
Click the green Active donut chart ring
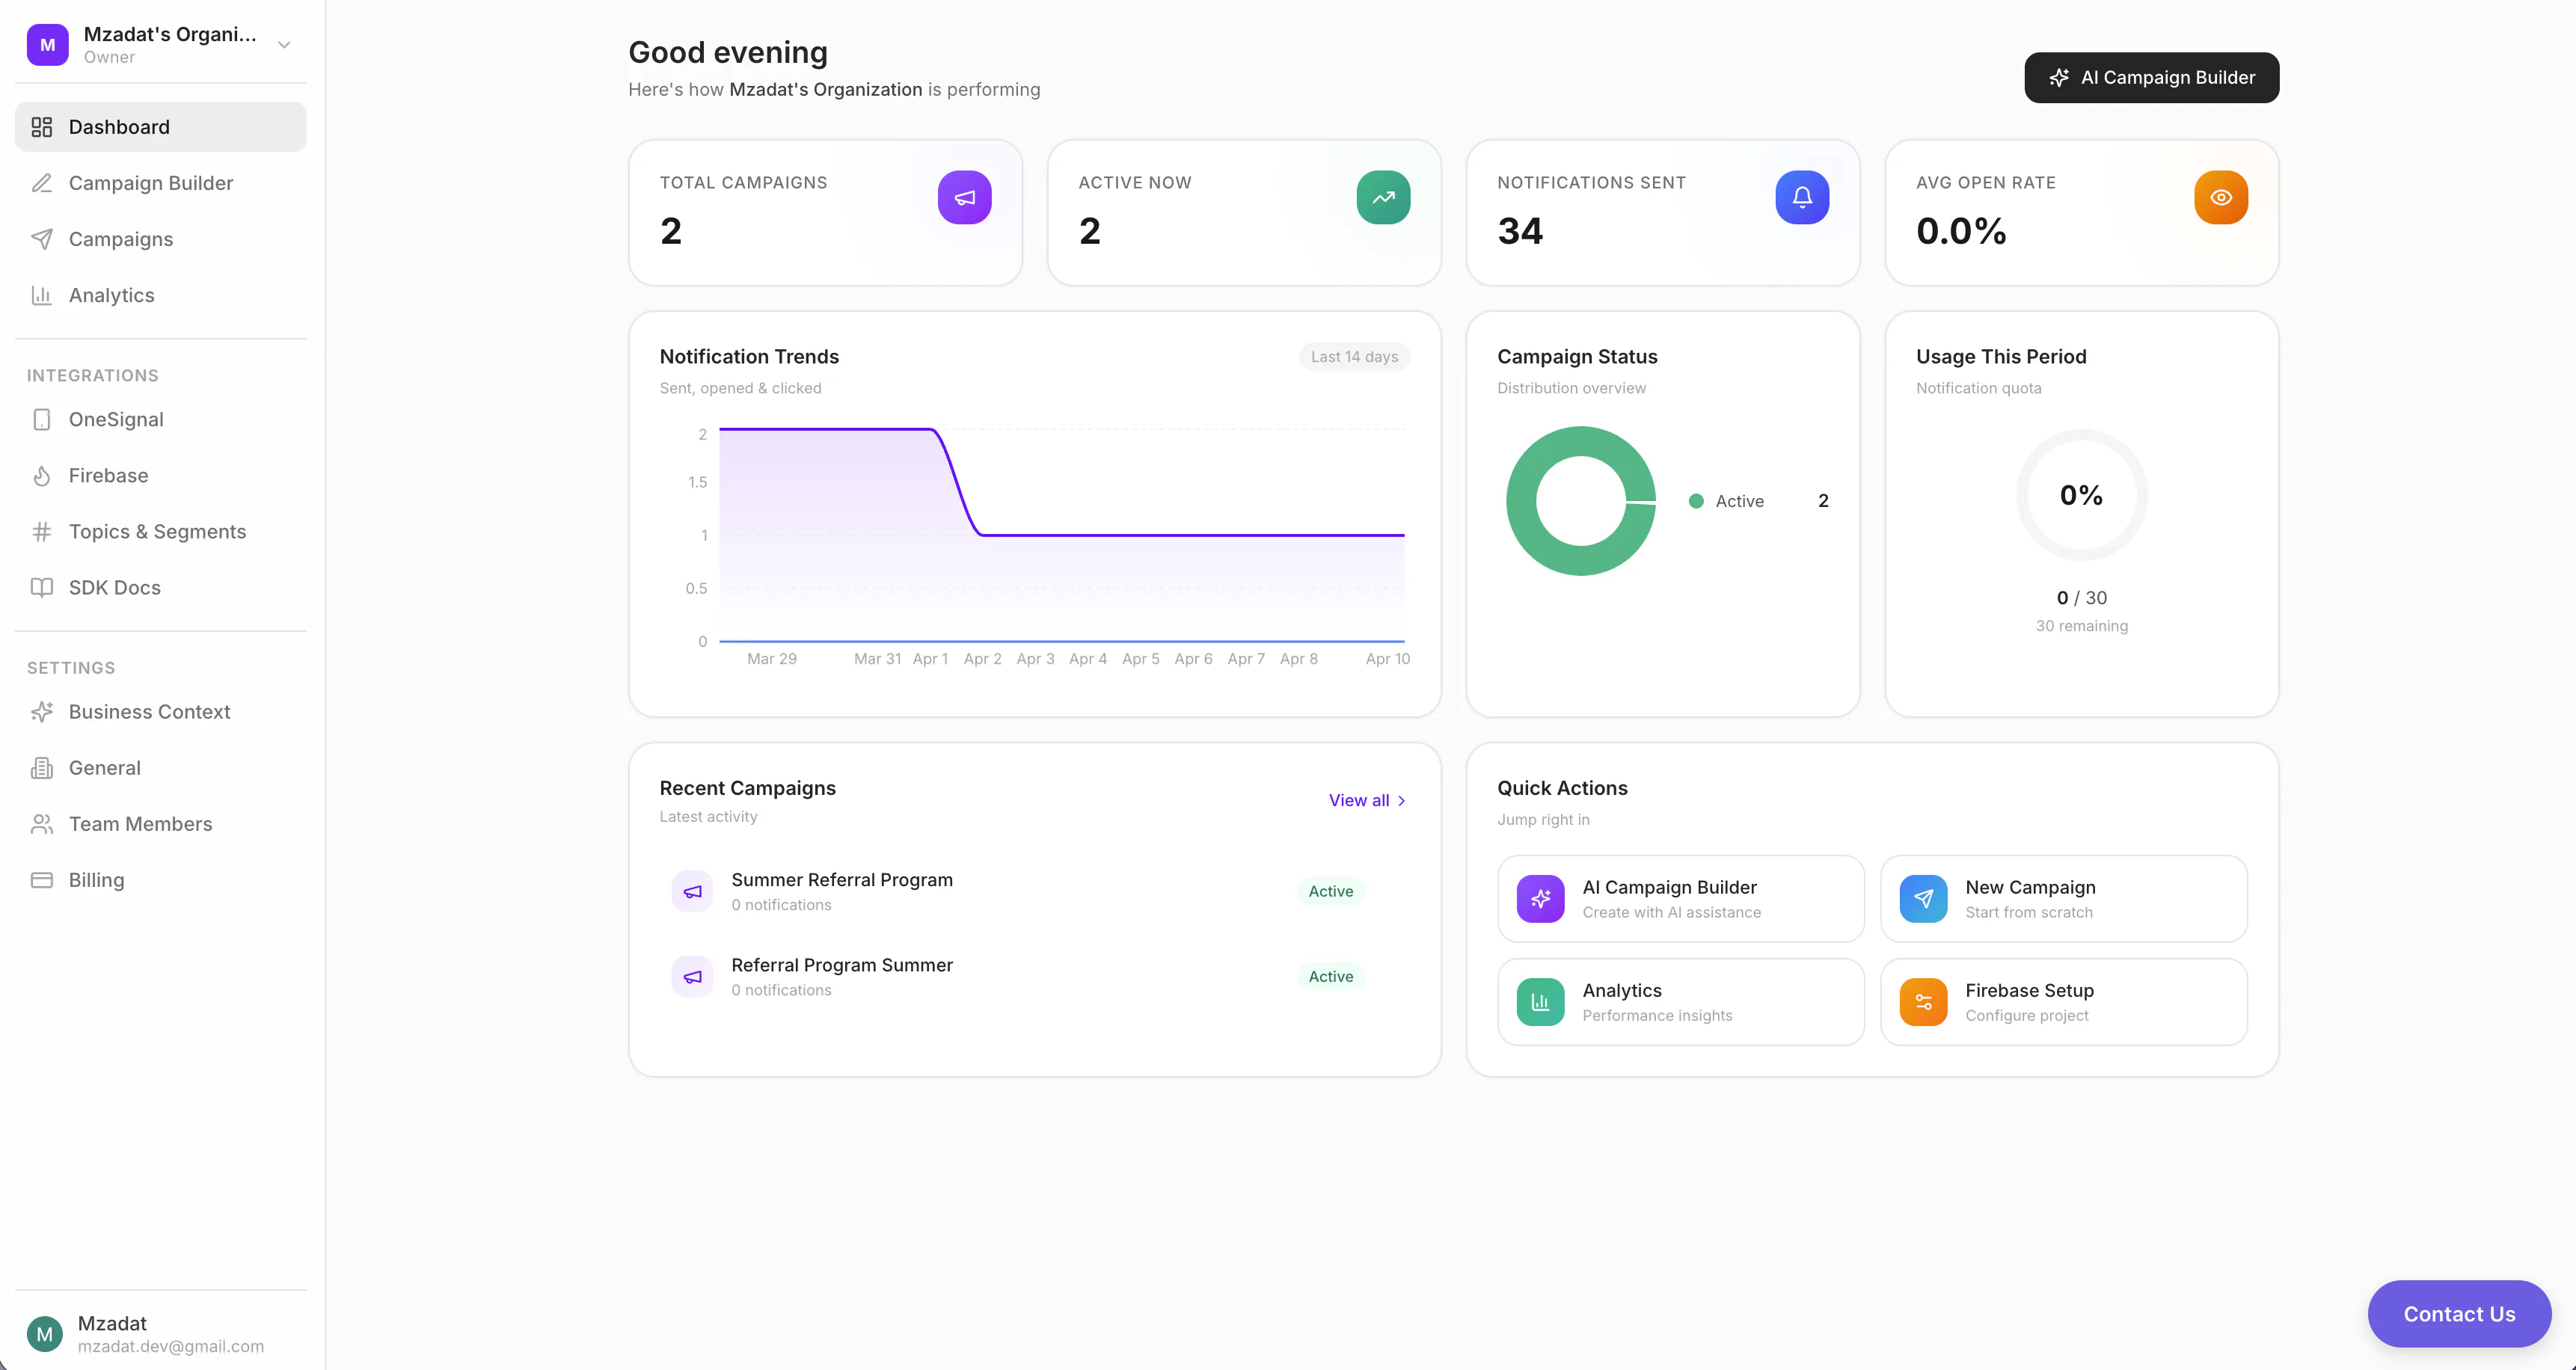coord(1521,501)
